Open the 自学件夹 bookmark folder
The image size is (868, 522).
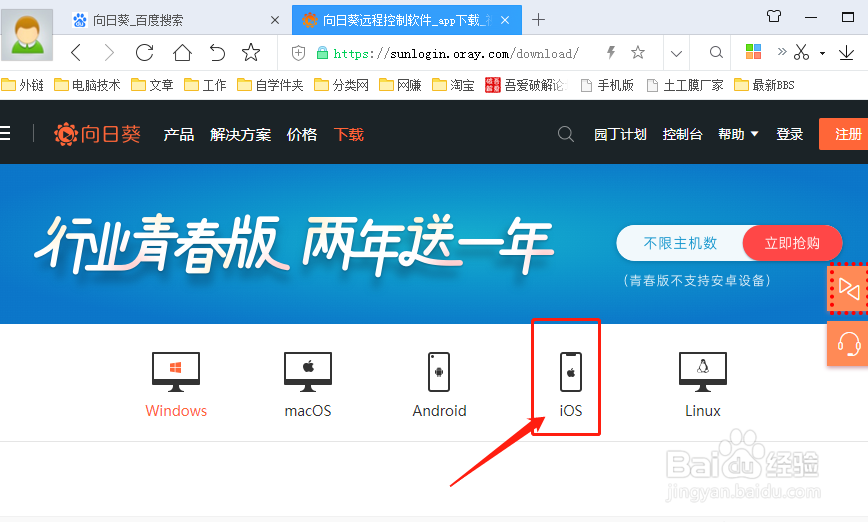pyautogui.click(x=270, y=85)
